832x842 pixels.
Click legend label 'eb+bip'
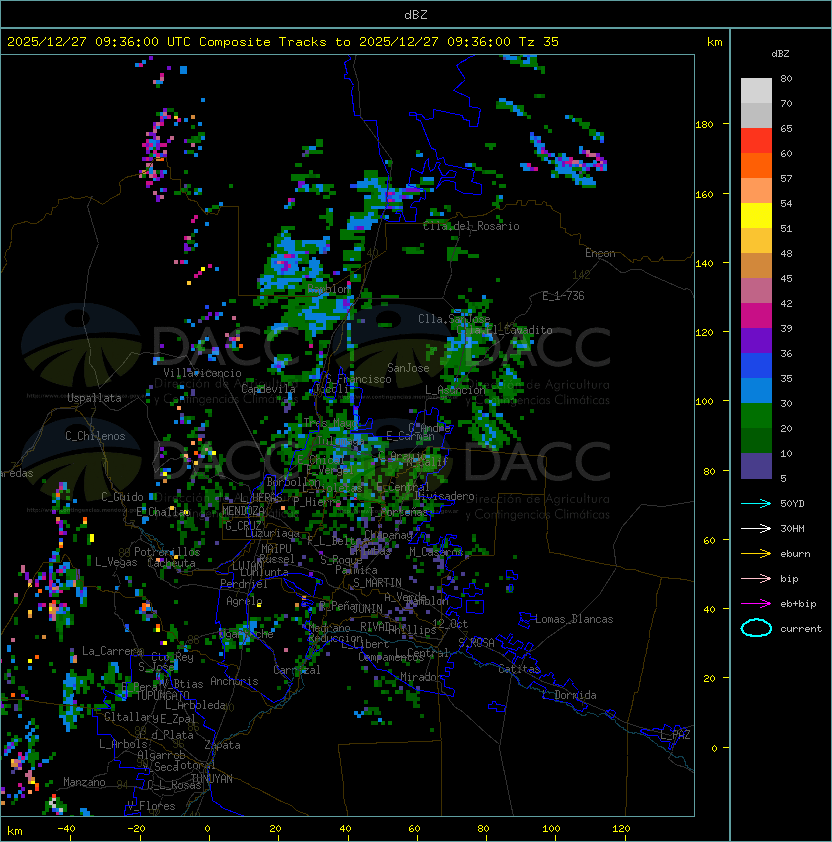pos(798,604)
